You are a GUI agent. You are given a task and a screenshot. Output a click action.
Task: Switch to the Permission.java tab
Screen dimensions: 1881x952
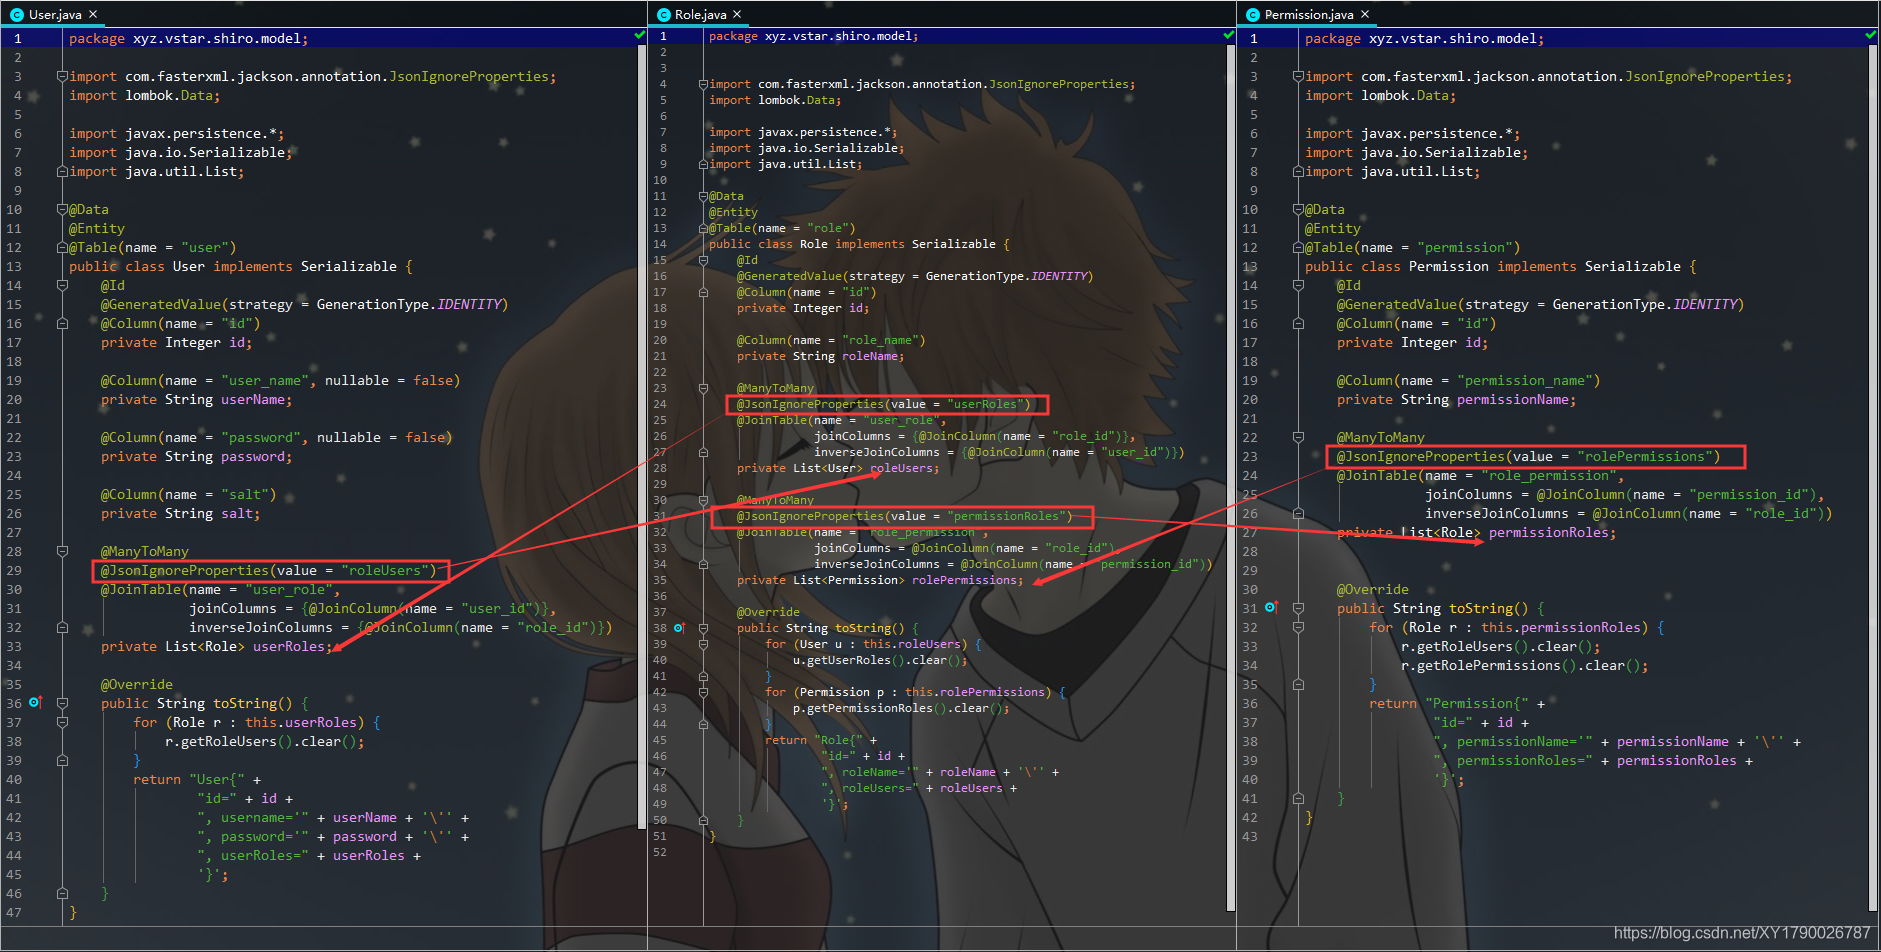click(1308, 14)
